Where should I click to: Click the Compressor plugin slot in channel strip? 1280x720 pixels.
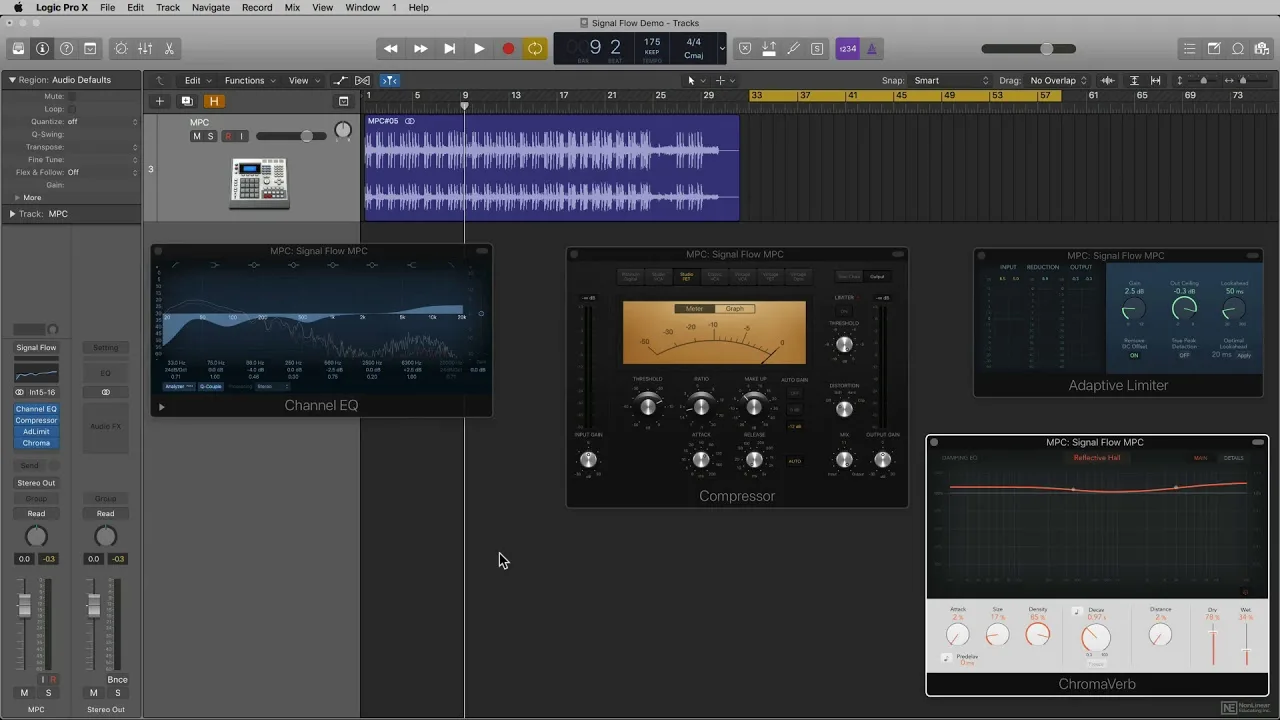coord(36,420)
